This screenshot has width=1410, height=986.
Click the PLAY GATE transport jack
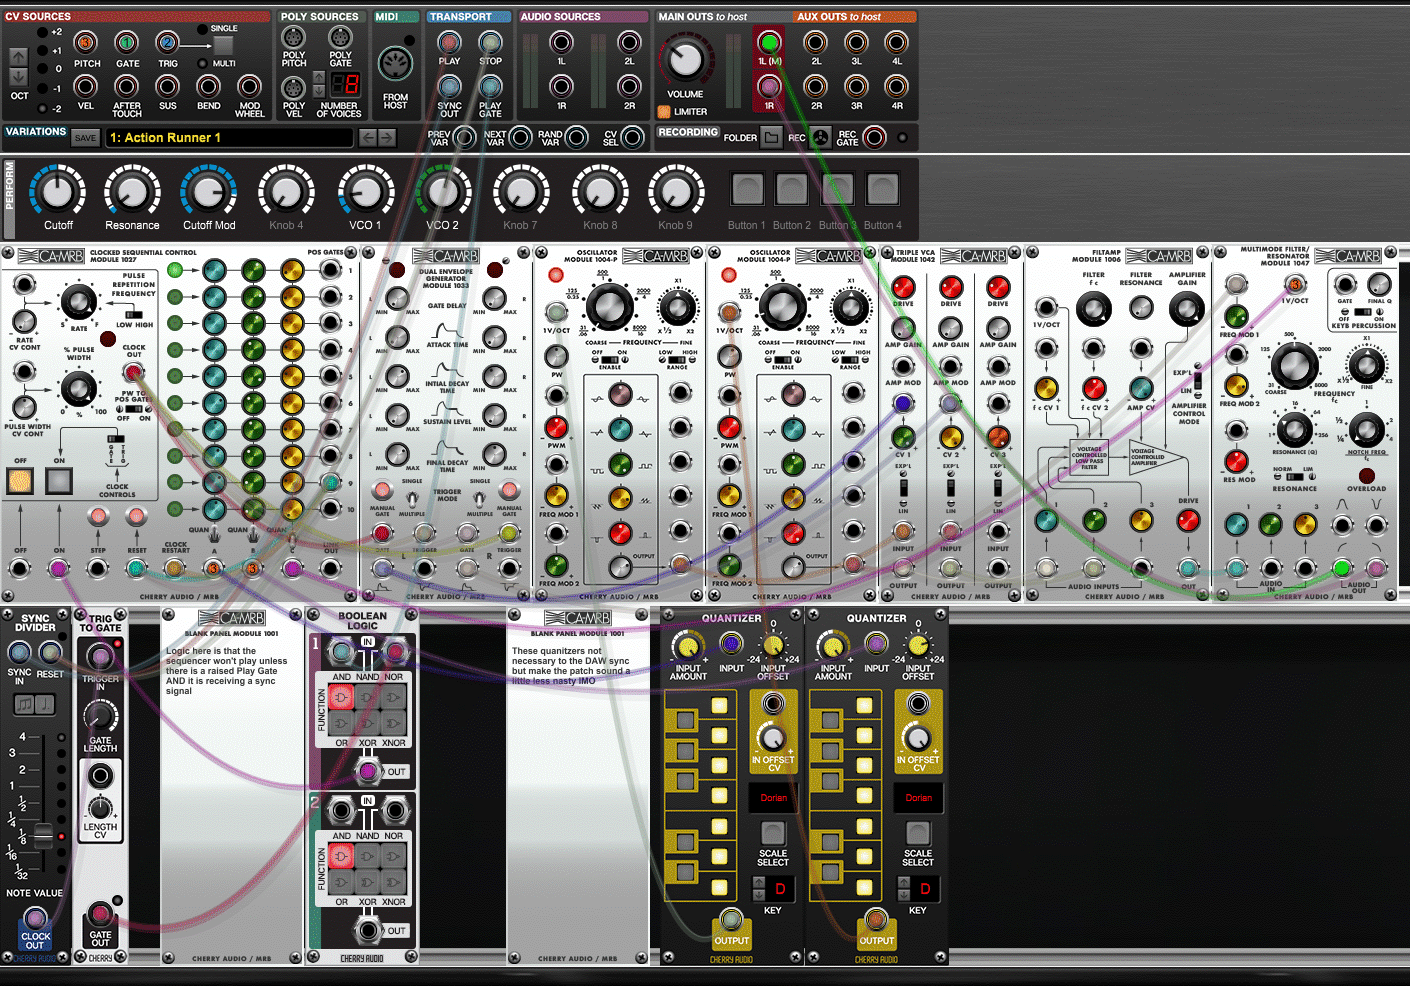490,87
